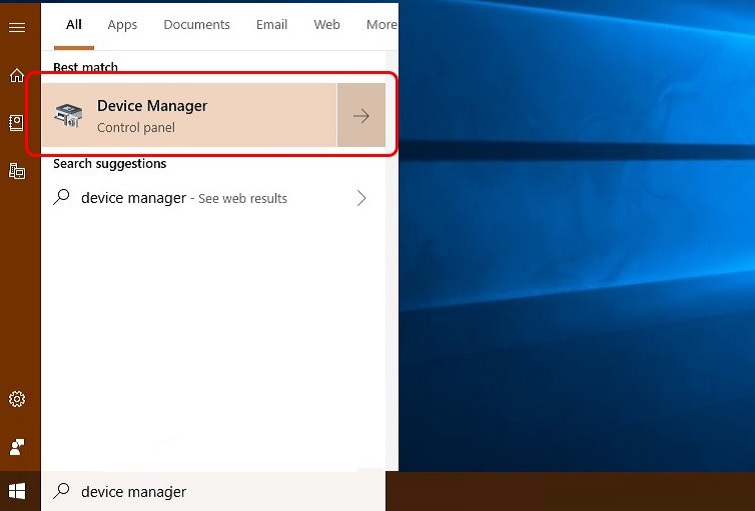The image size is (755, 511).
Task: Expand the web results suggestion chevron
Action: [361, 198]
